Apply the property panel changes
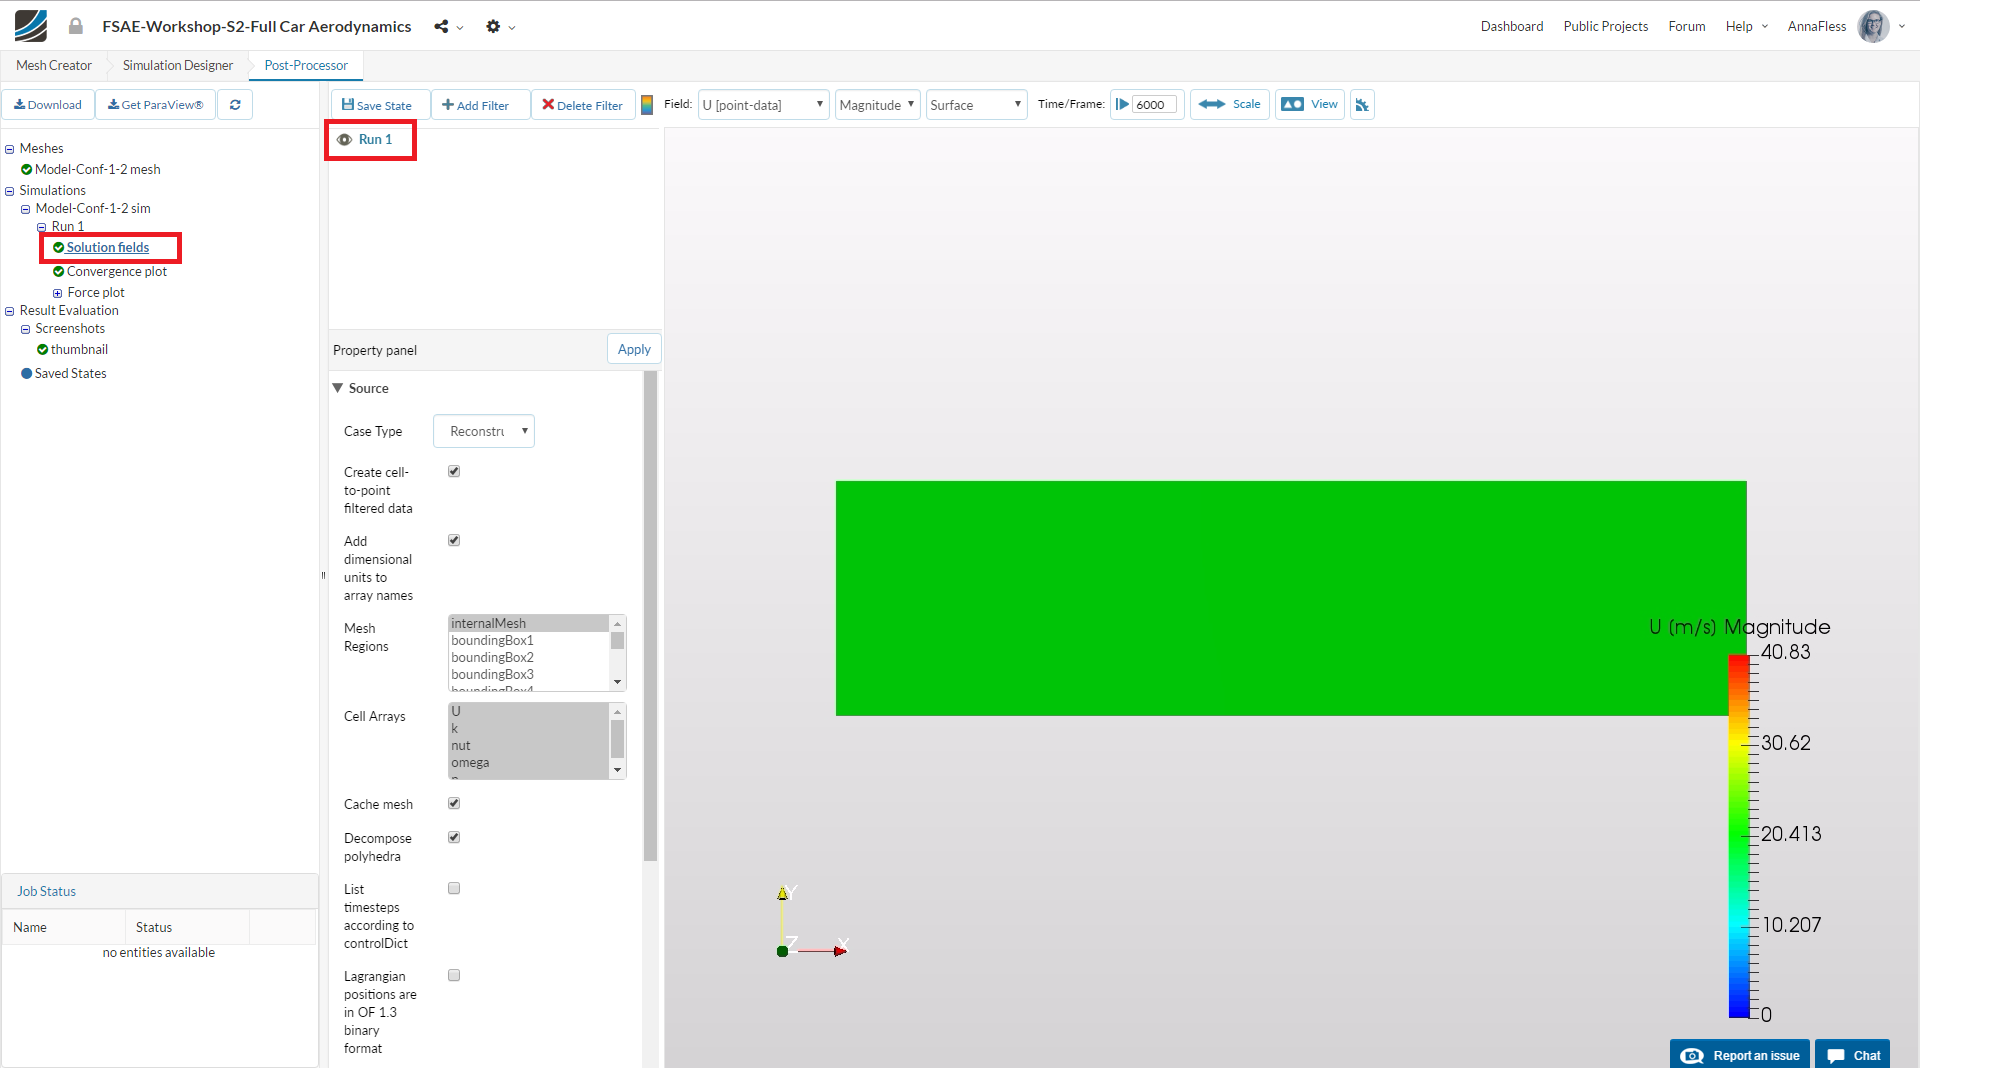The width and height of the screenshot is (2000, 1068). tap(634, 349)
